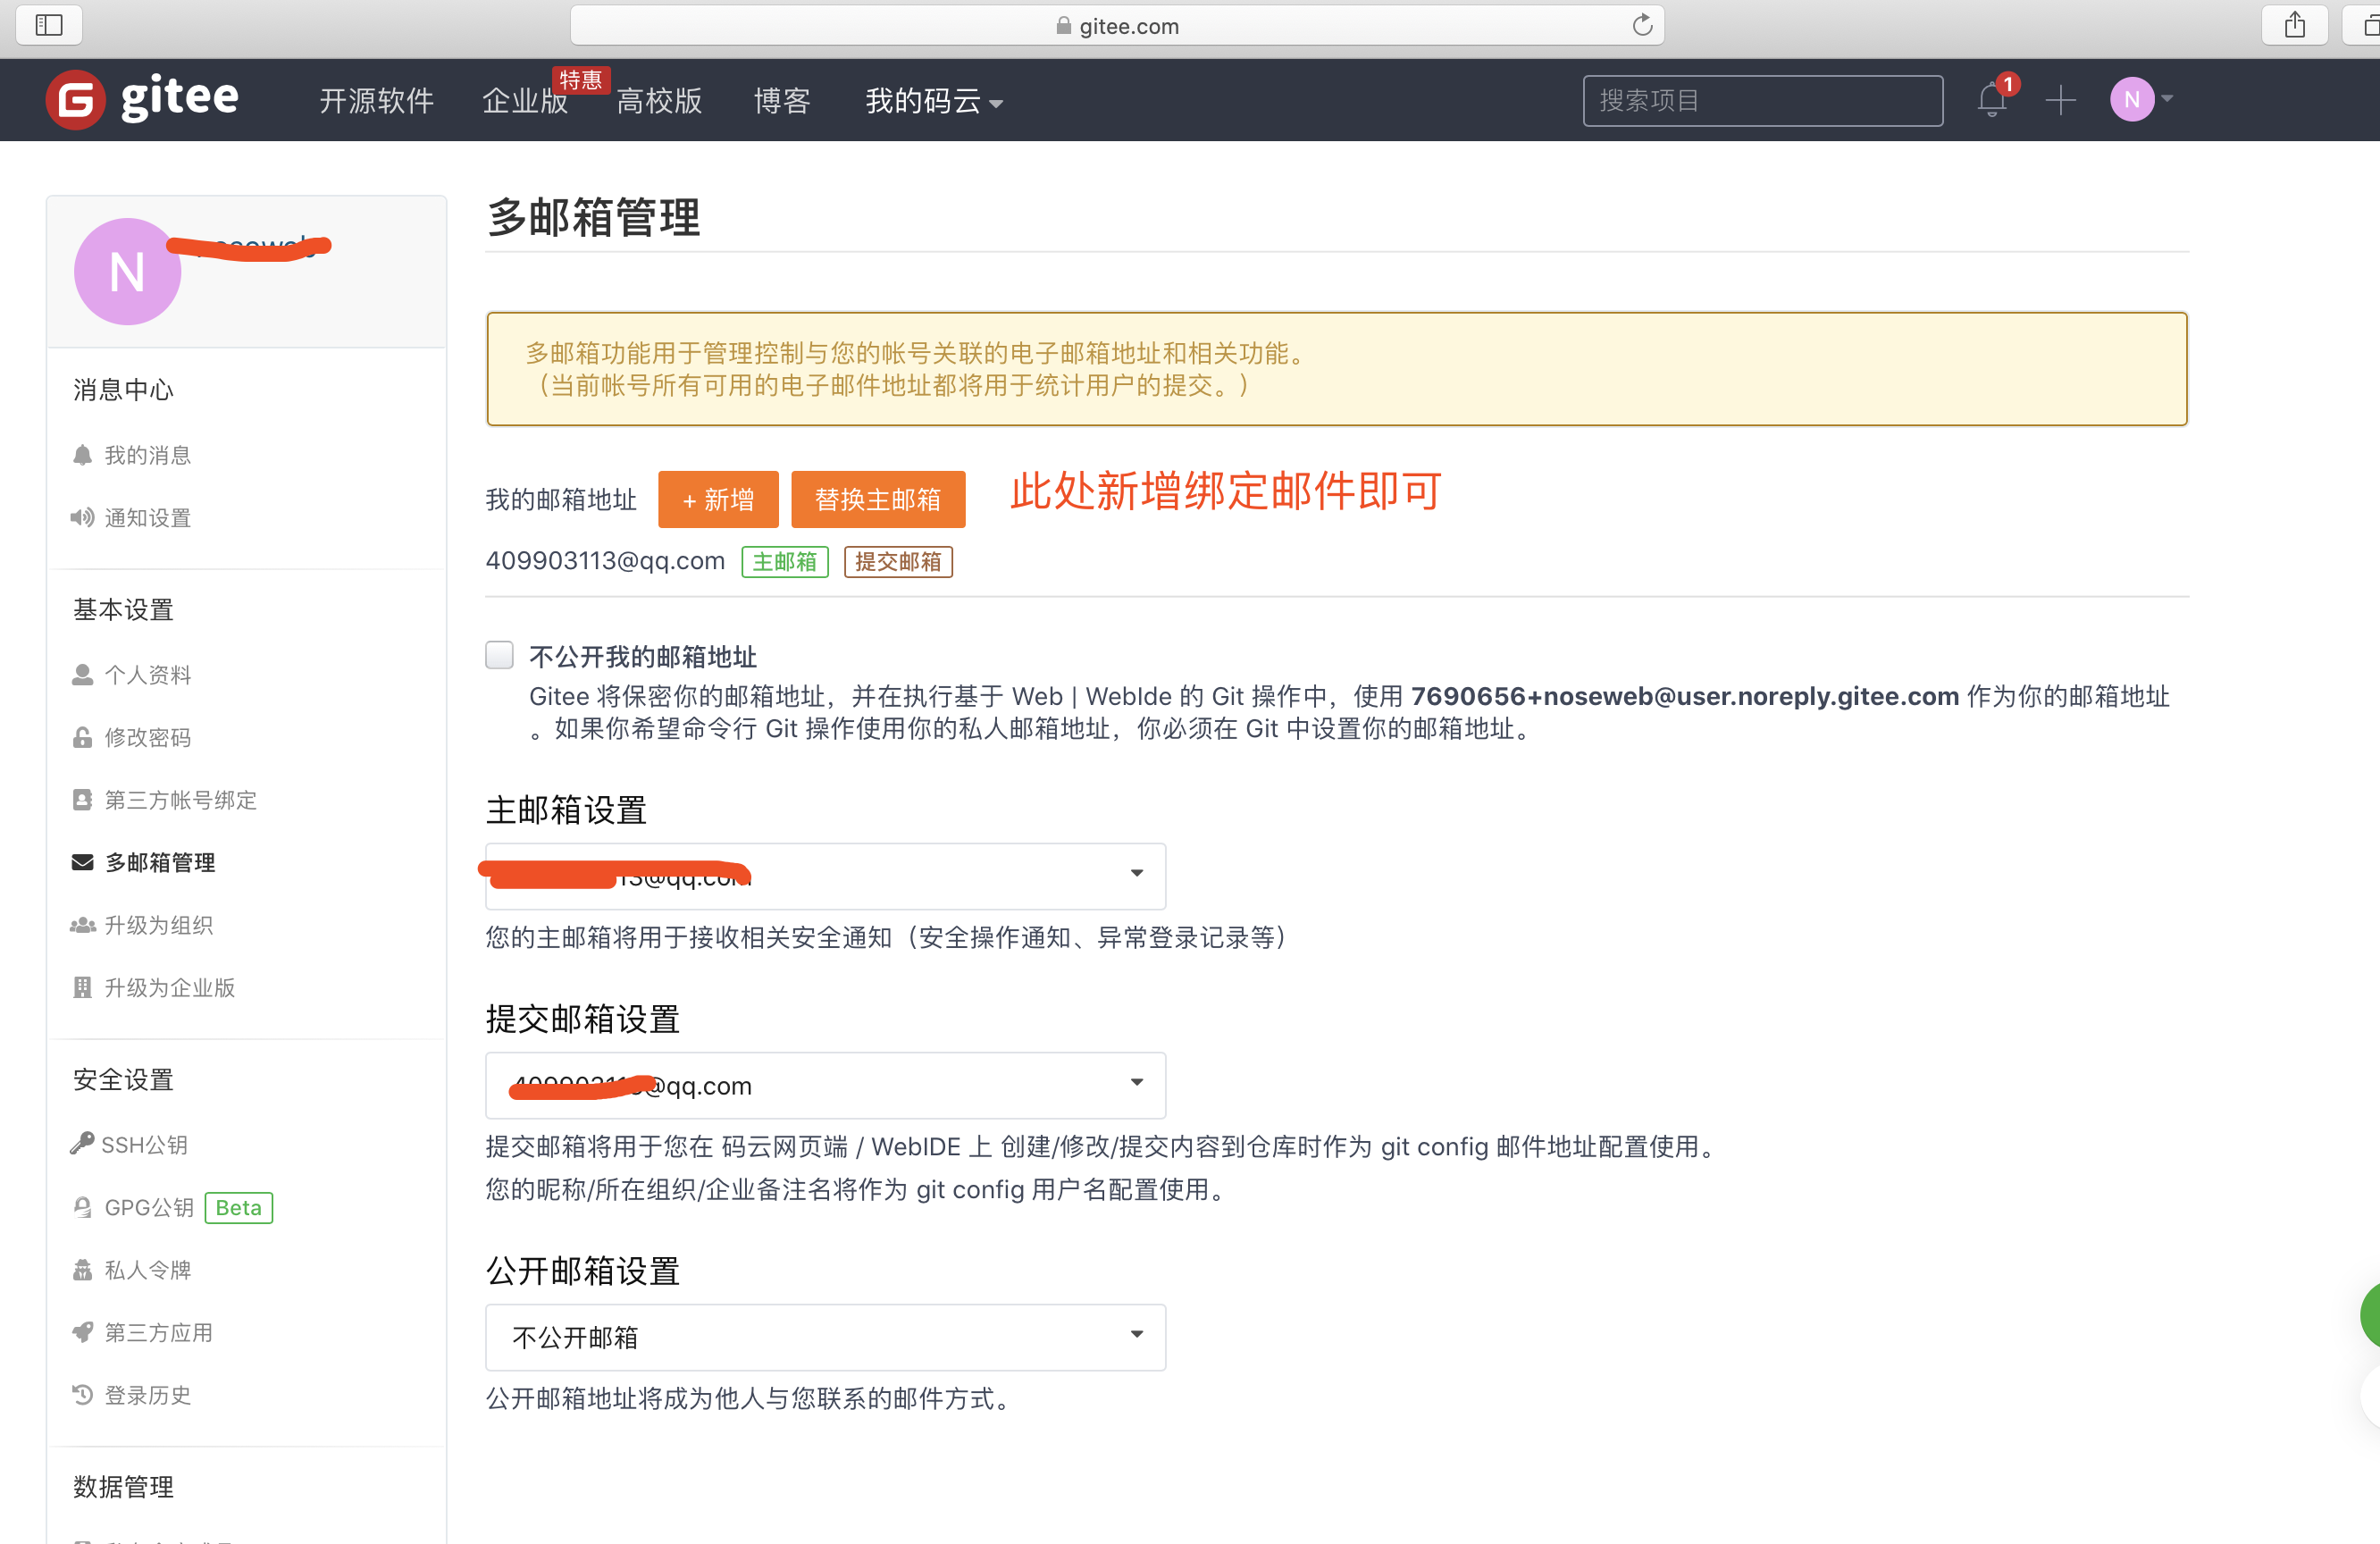This screenshot has height=1544, width=2380.
Task: Click the 主邮箱 green tag
Action: point(785,562)
